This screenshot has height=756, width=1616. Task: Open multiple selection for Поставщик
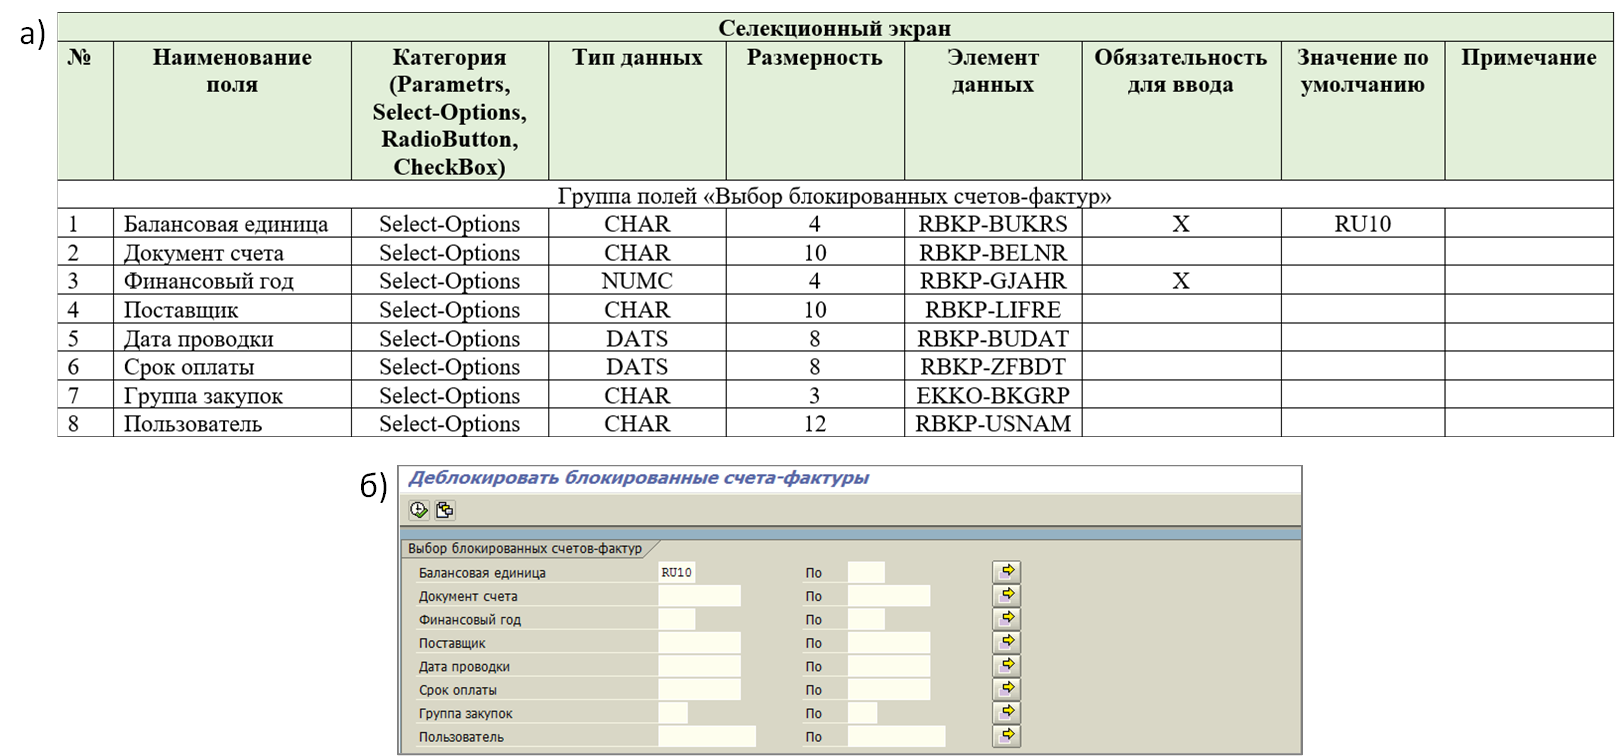tap(1007, 642)
